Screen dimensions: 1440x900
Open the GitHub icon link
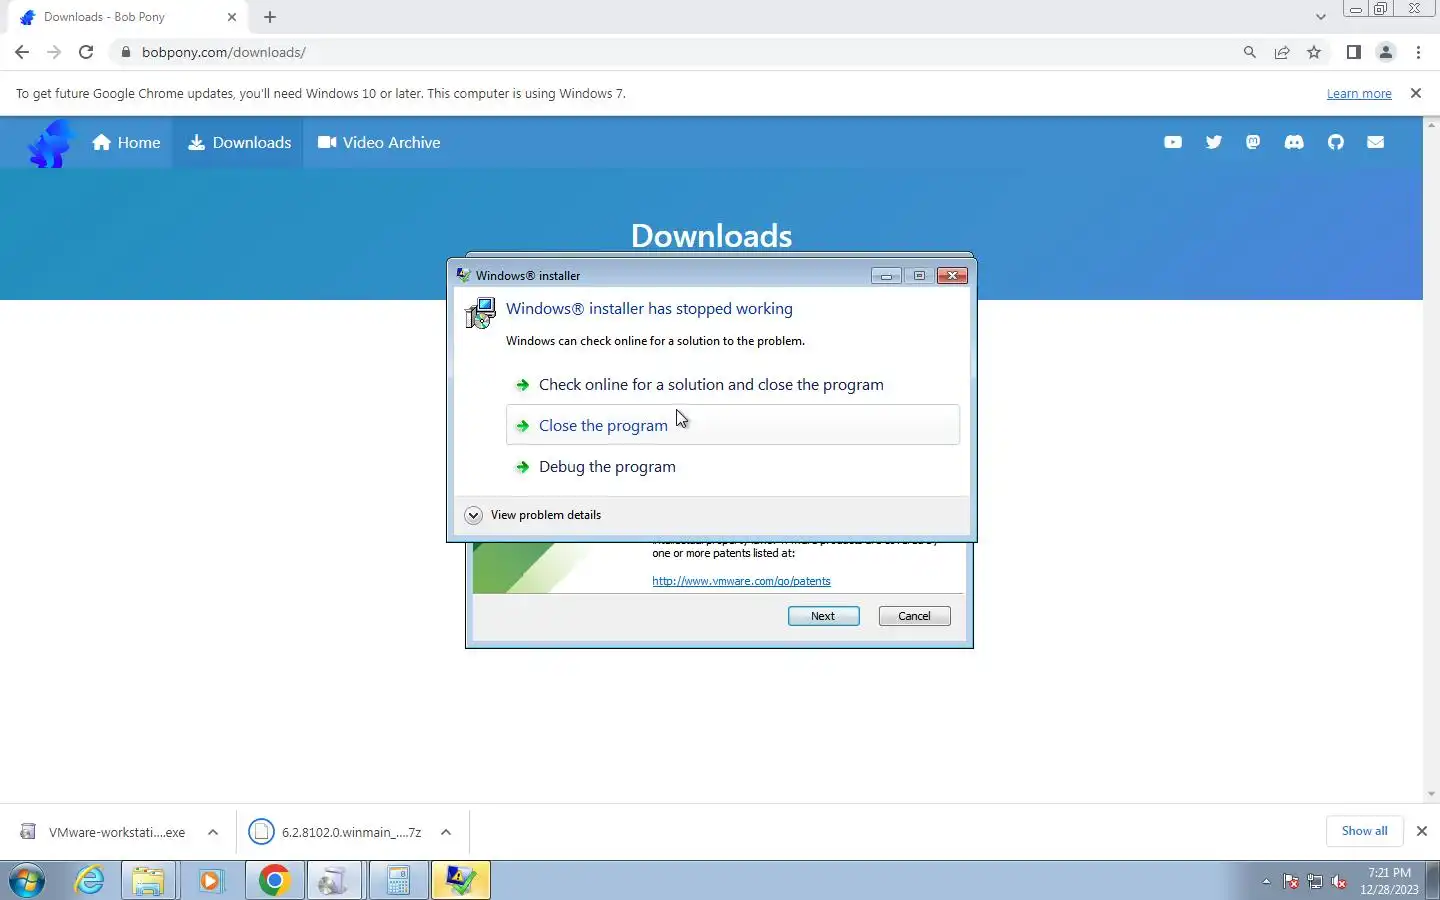click(1336, 142)
